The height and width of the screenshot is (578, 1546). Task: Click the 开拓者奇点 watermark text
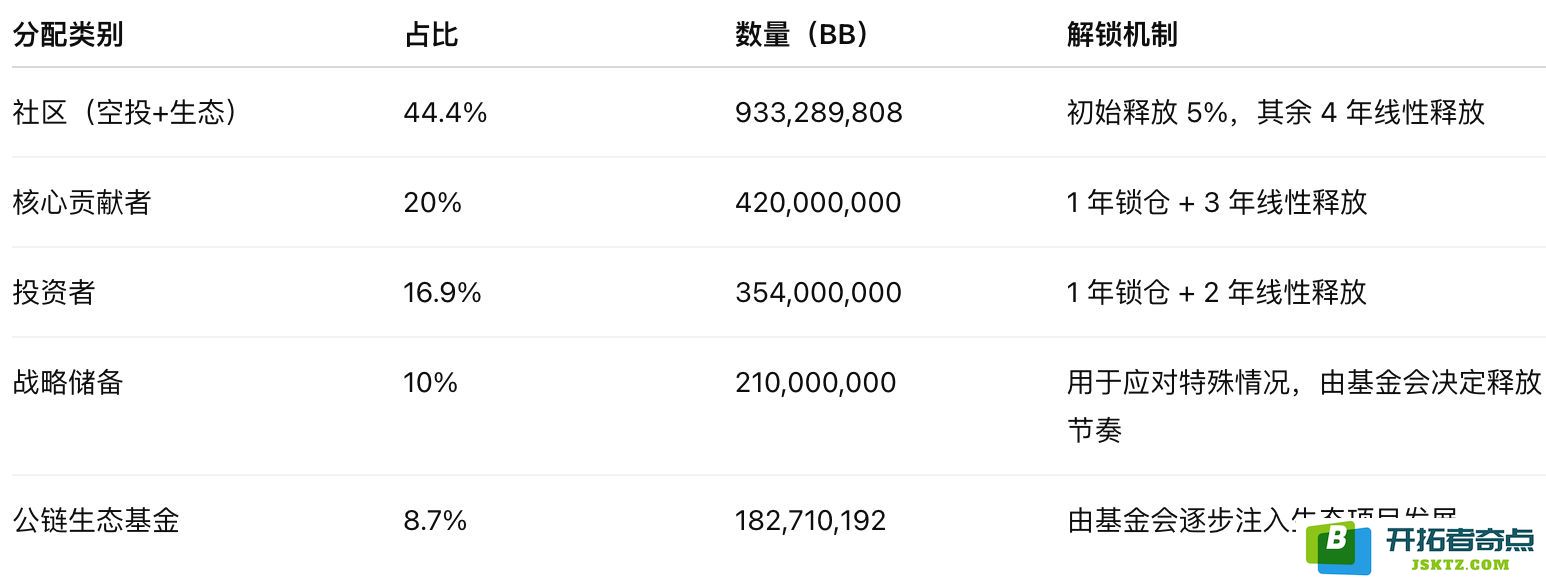point(1459,539)
